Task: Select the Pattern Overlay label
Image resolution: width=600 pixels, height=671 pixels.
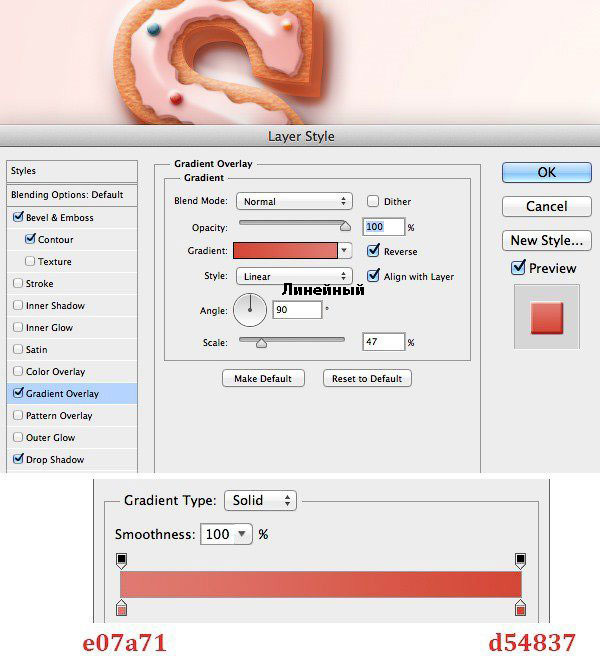Action: click(x=59, y=416)
